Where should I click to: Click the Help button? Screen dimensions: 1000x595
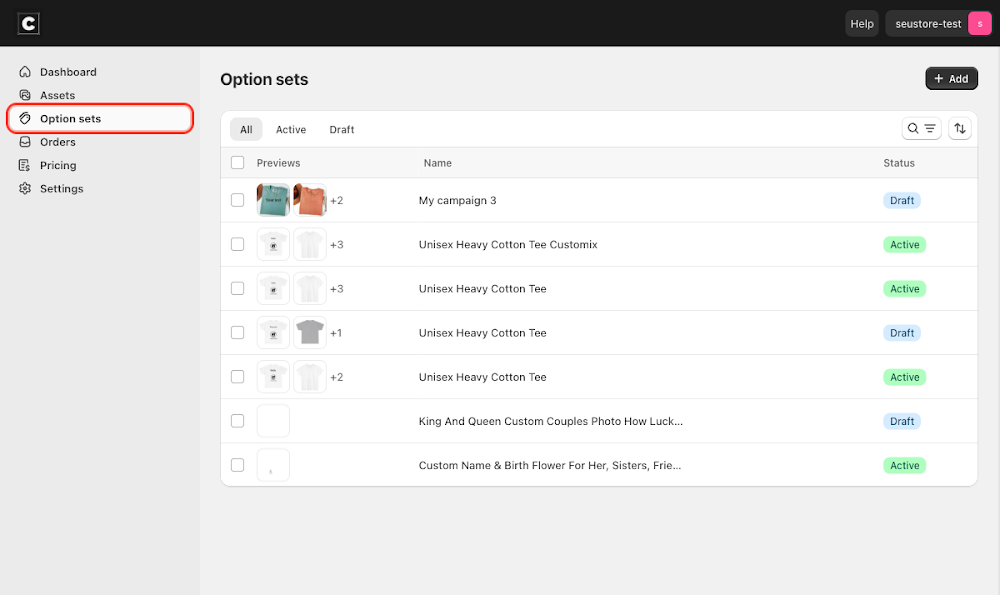[x=862, y=24]
